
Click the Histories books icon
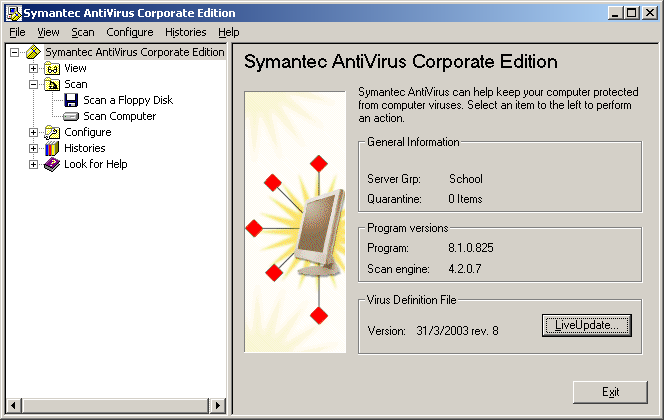[x=52, y=149]
